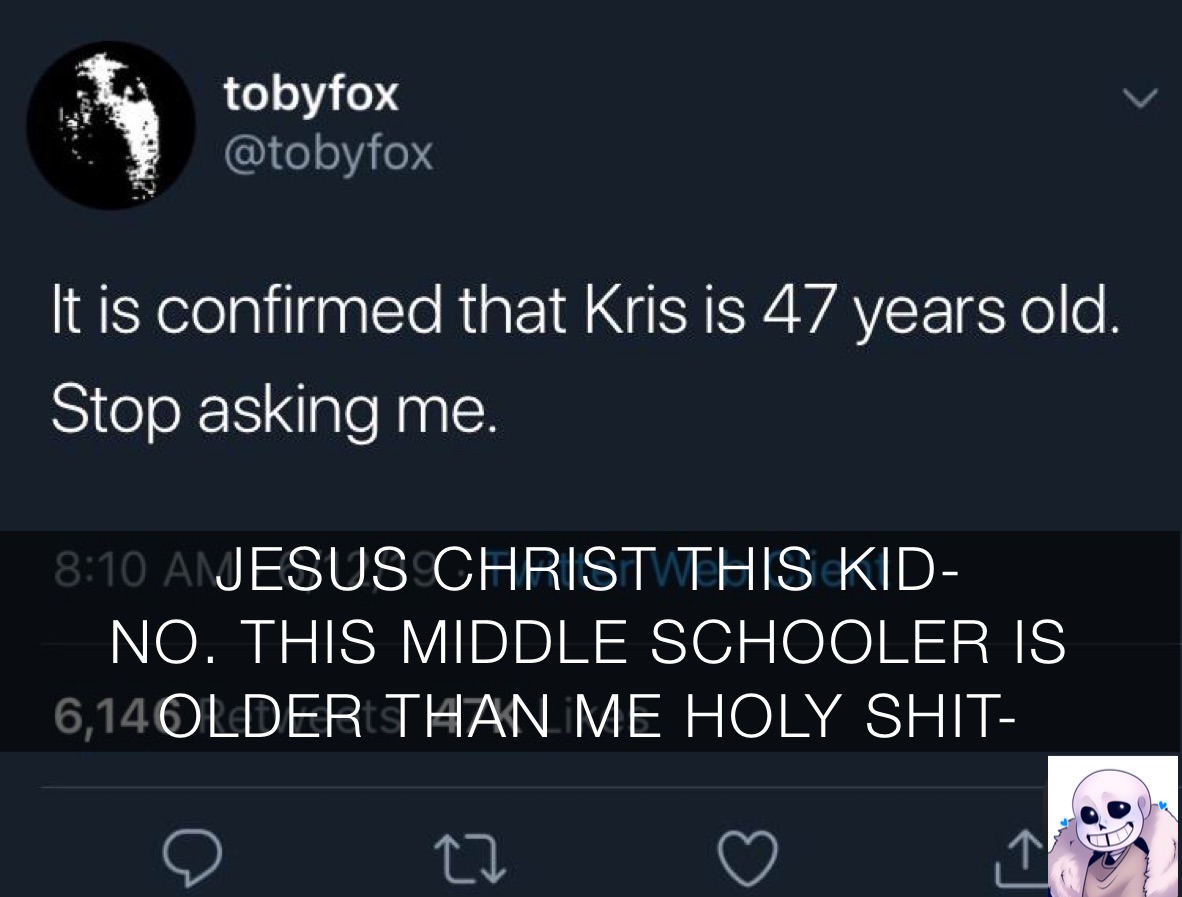Click the words "It is confirmed"
The image size is (1182, 897).
coord(247,314)
